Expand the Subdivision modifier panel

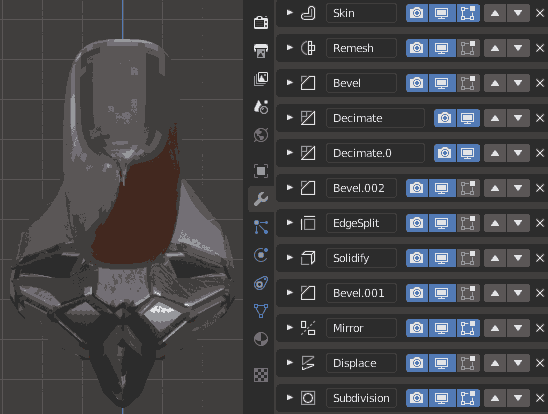pos(289,397)
